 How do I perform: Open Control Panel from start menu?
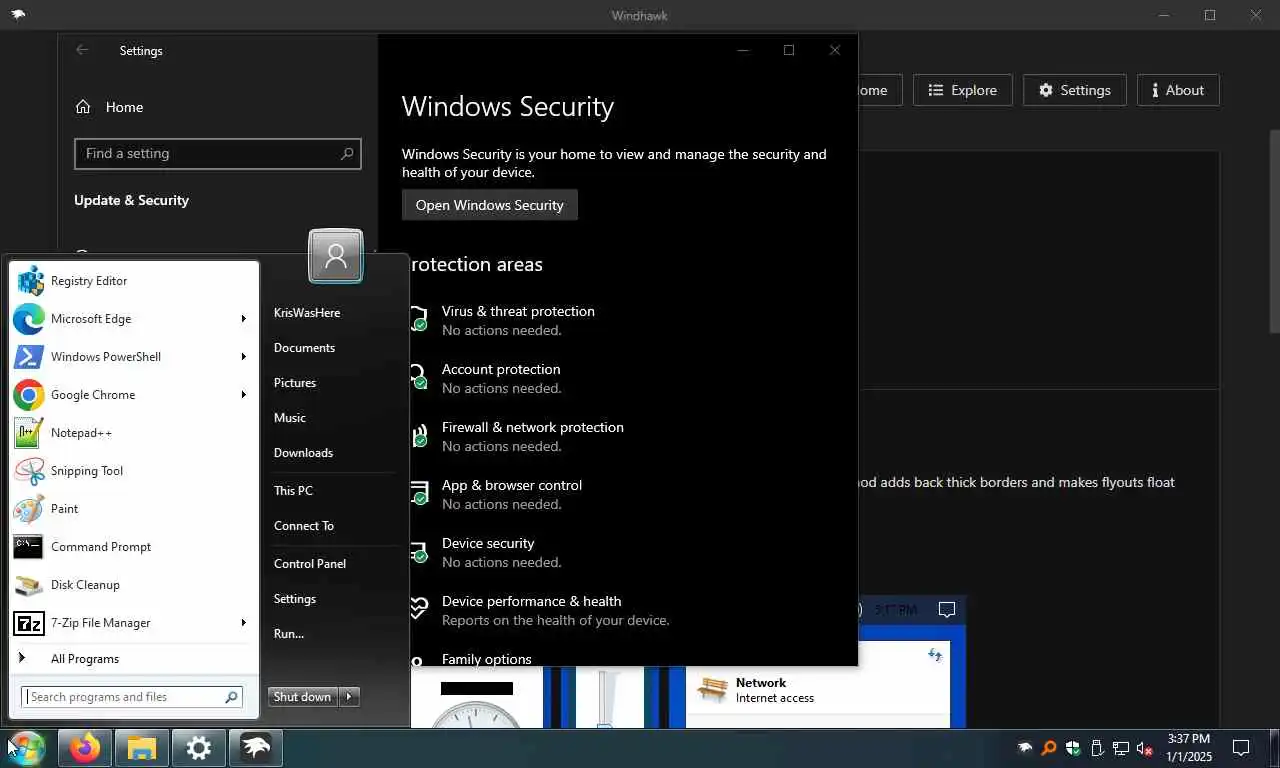(x=310, y=564)
